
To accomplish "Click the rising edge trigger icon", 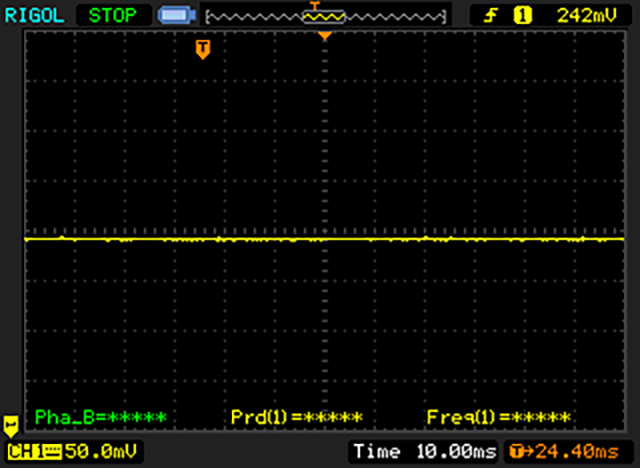I will click(492, 15).
